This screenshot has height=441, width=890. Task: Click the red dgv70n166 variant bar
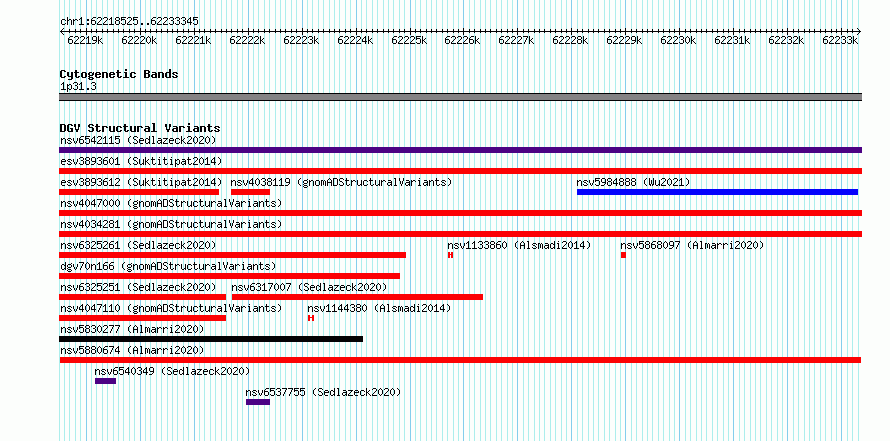point(229,276)
